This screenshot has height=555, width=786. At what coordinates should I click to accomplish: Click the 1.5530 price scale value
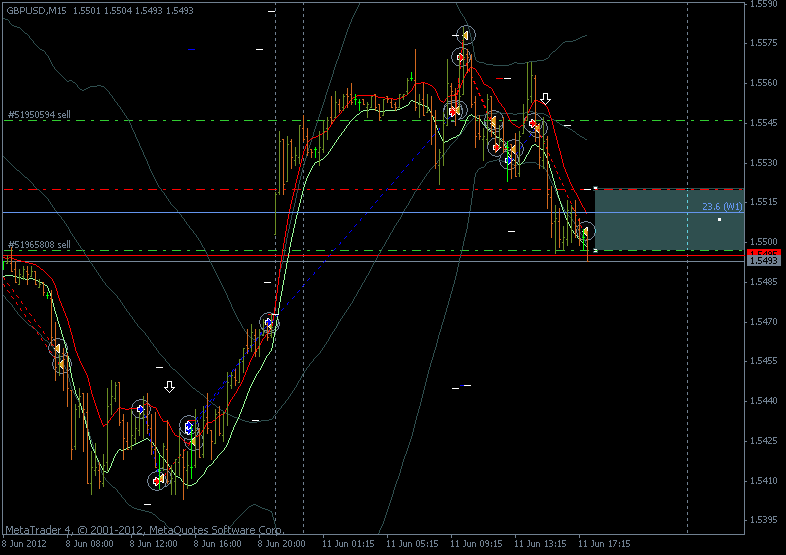(x=763, y=163)
